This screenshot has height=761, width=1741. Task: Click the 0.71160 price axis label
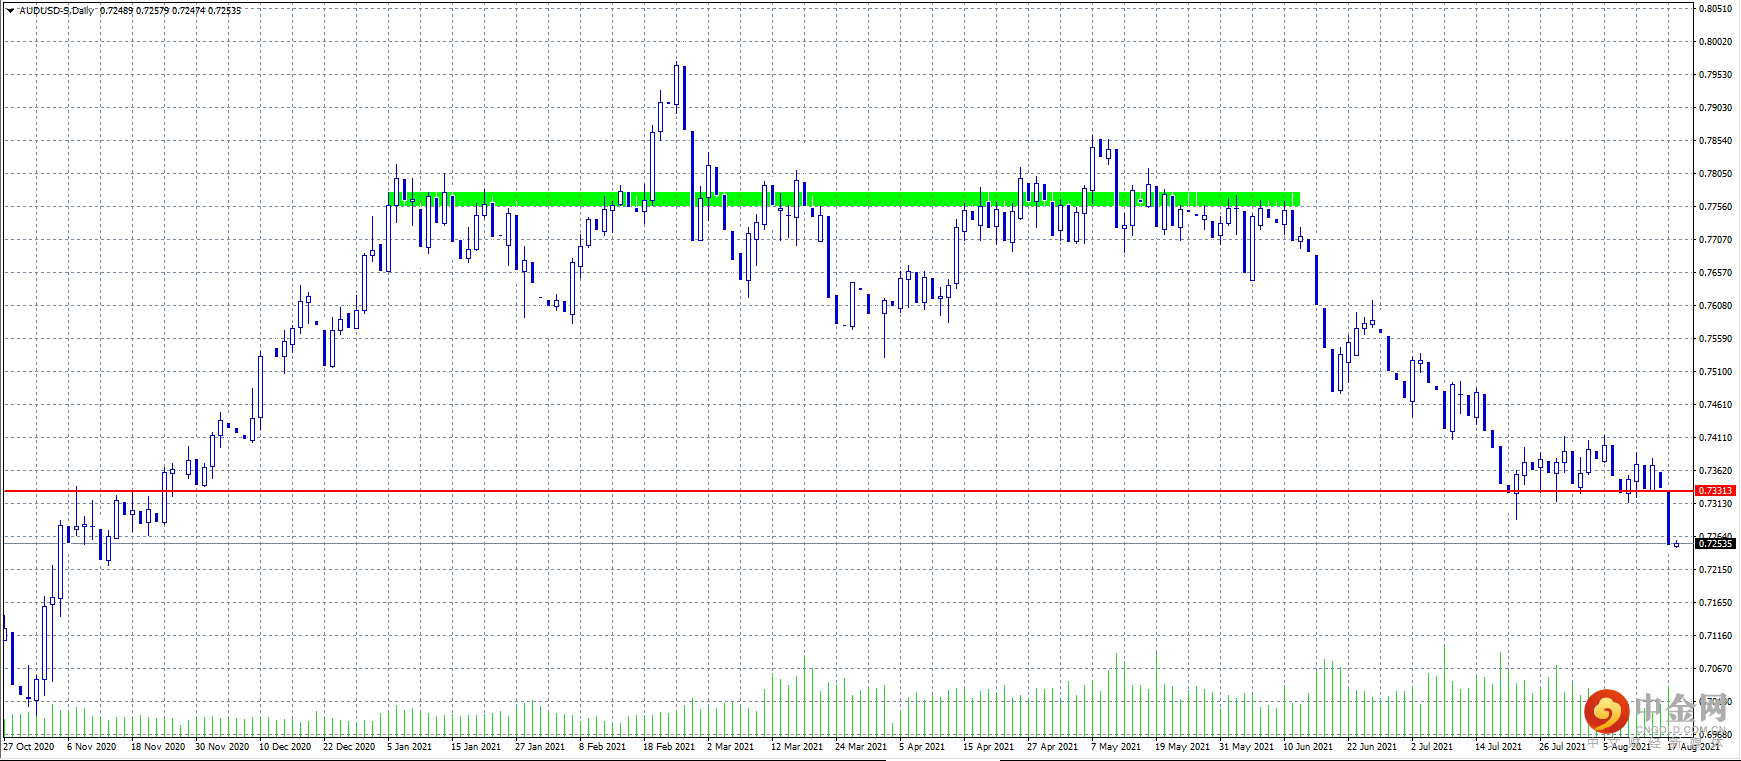pyautogui.click(x=1716, y=636)
